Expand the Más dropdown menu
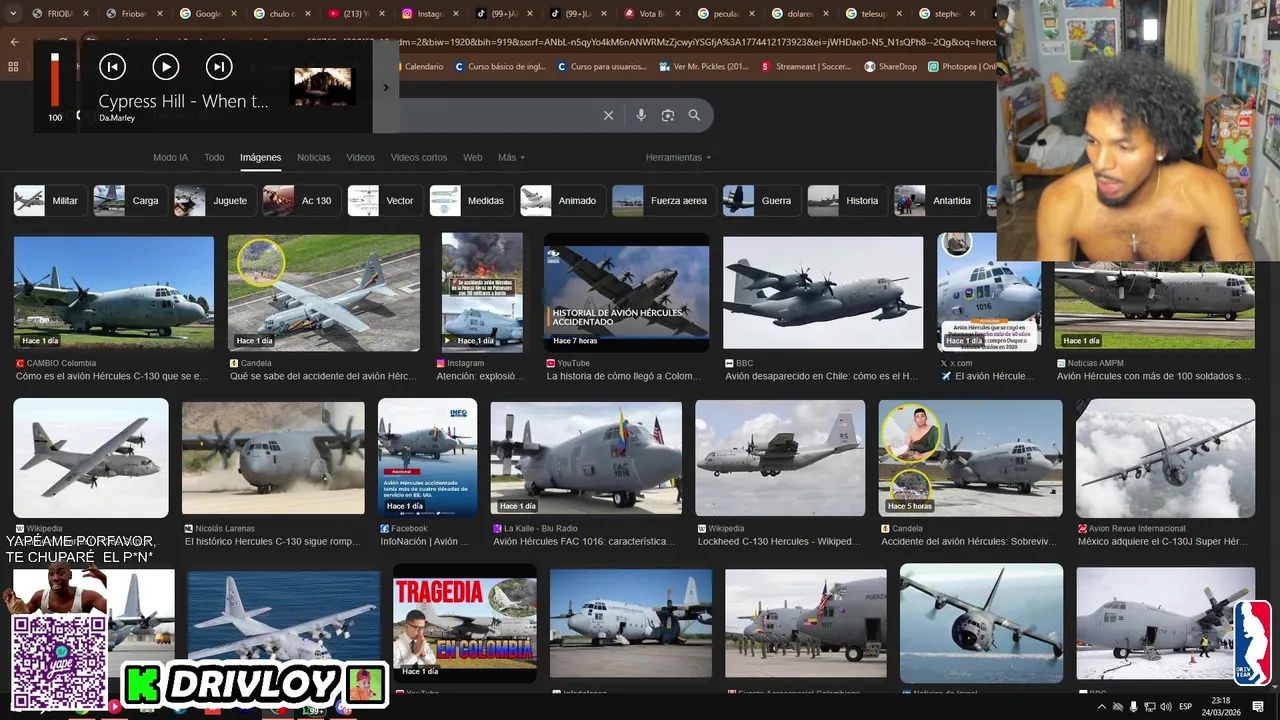The width and height of the screenshot is (1280, 720). click(x=511, y=157)
